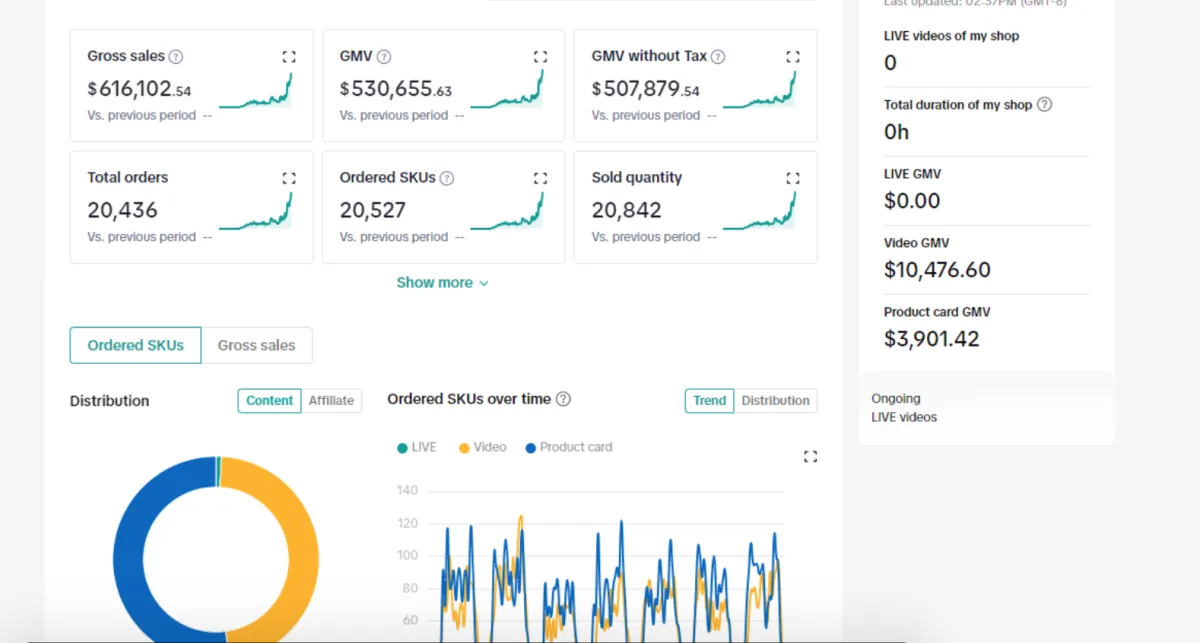Click the $507,879.54 value
Screen dimensions: 1200x643
tap(645, 89)
